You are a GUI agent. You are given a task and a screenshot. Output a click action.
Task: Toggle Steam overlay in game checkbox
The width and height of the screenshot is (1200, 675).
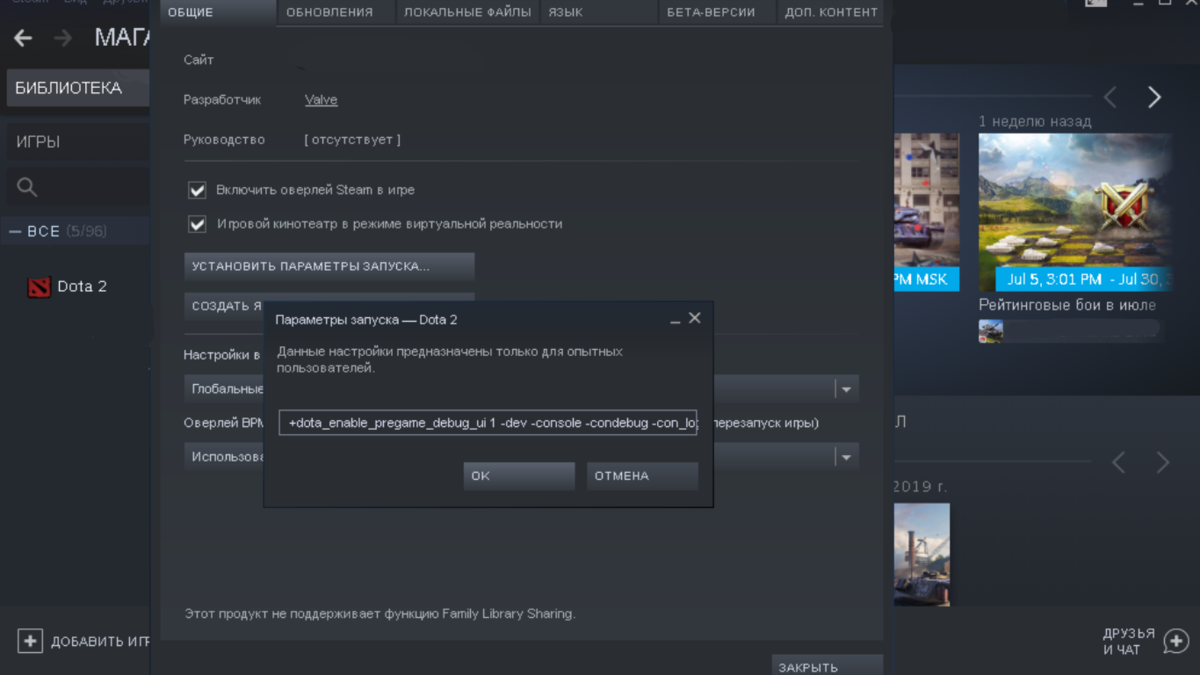coord(197,190)
